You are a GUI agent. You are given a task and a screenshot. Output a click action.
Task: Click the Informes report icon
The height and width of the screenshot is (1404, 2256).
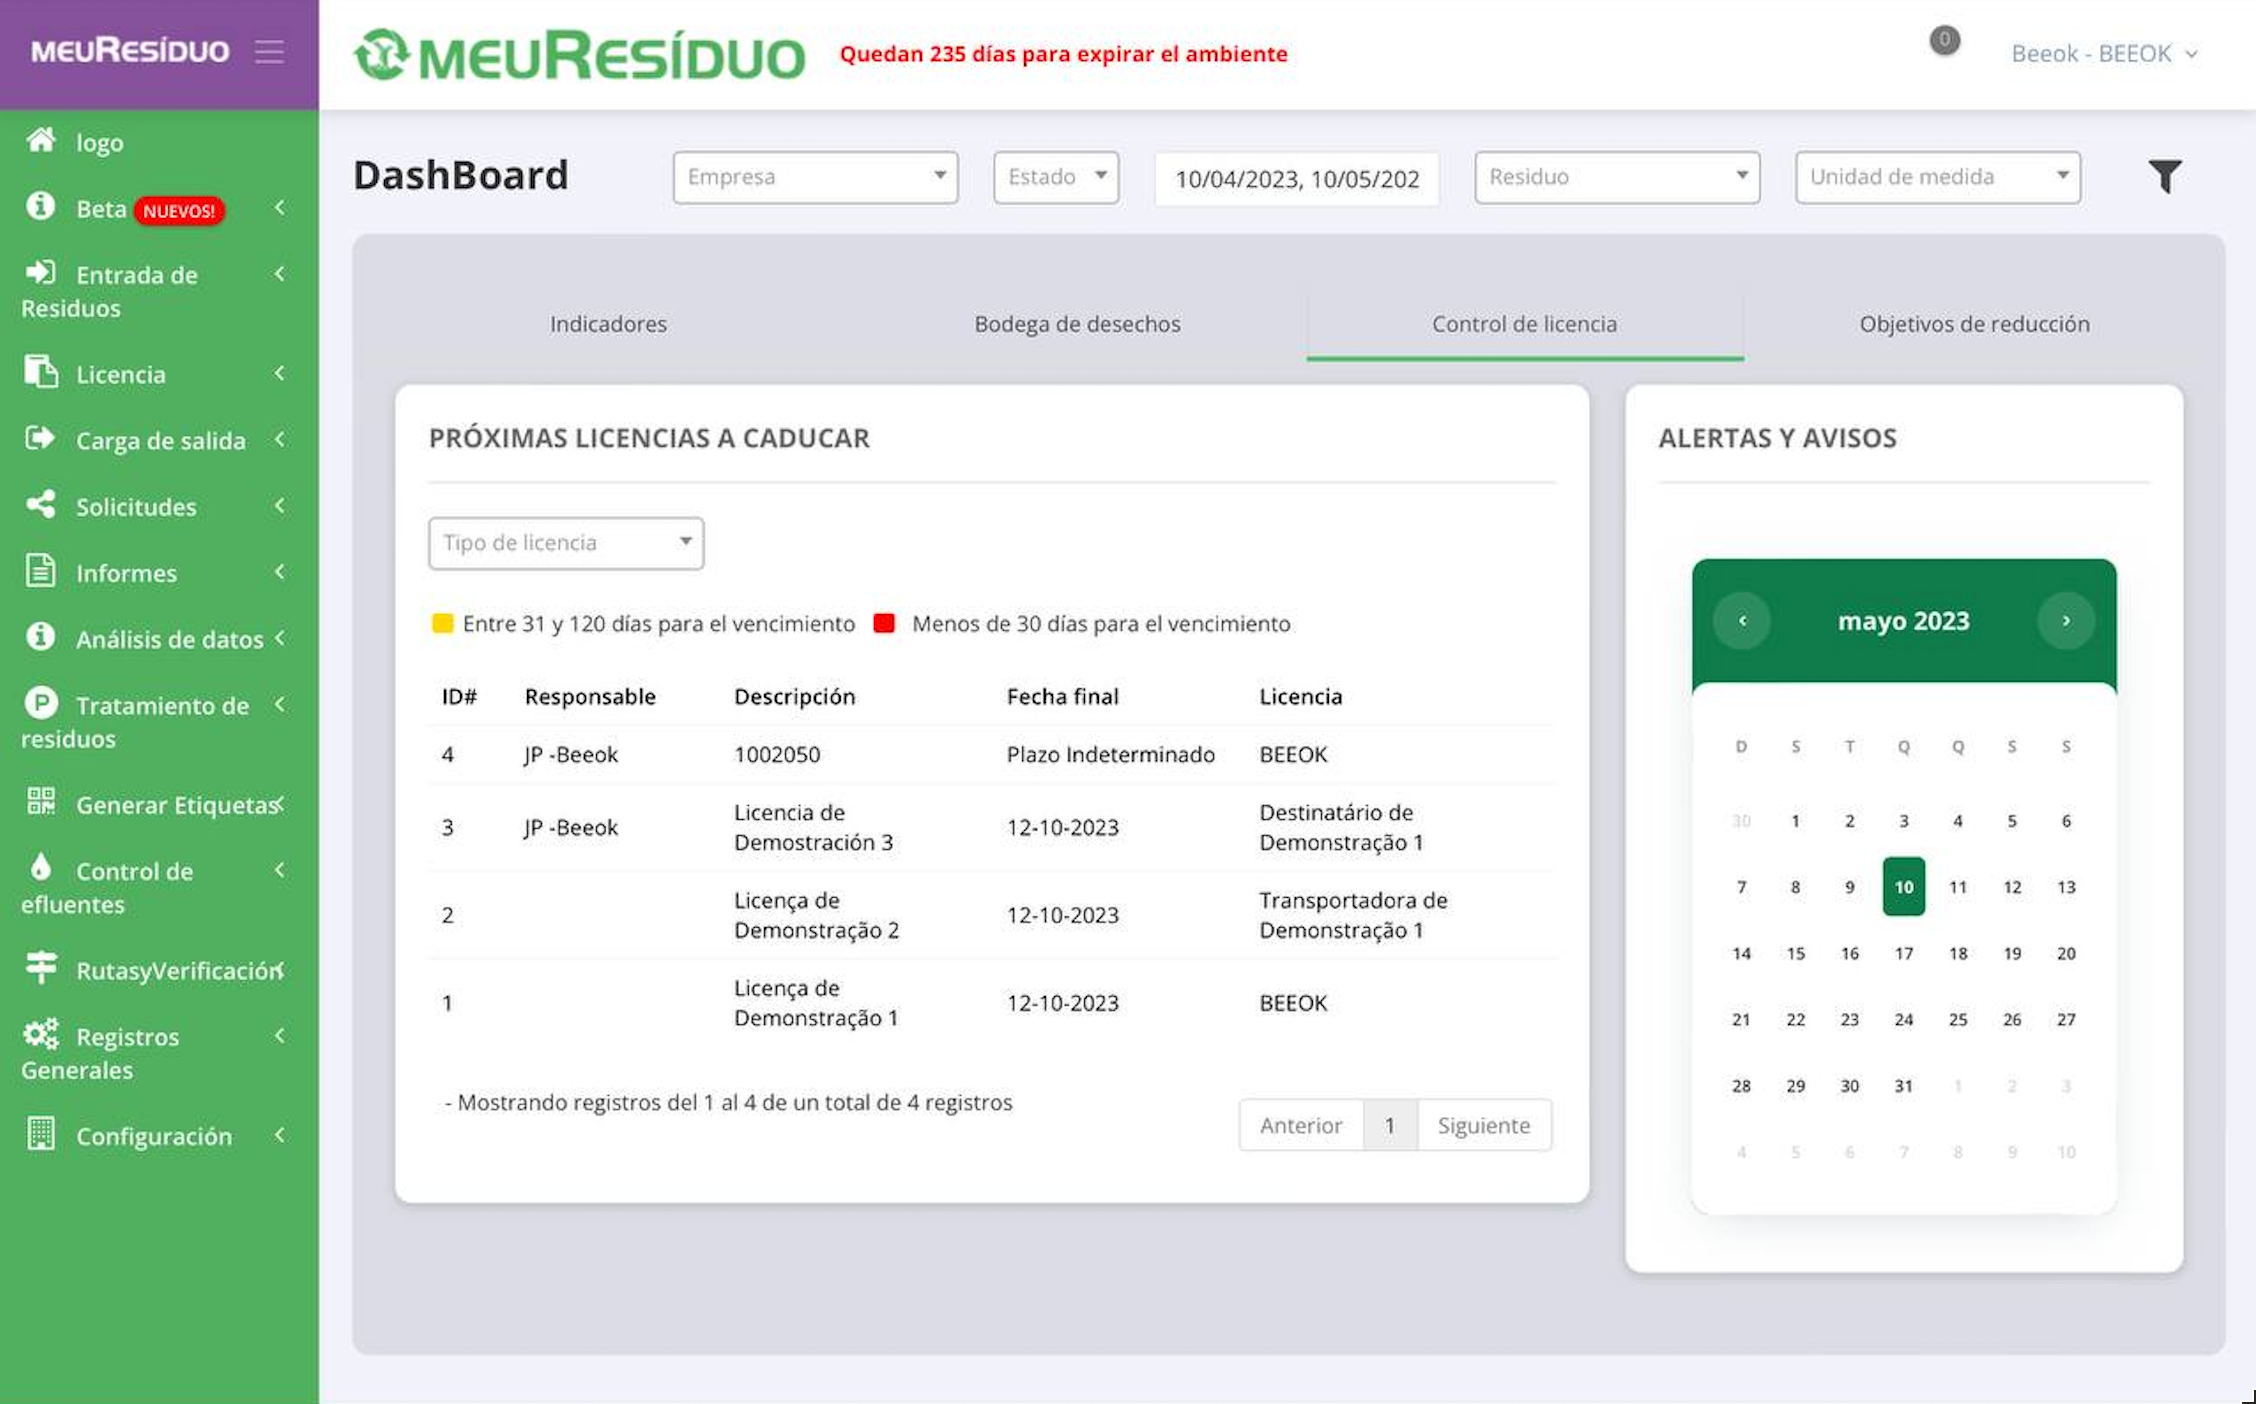coord(41,570)
